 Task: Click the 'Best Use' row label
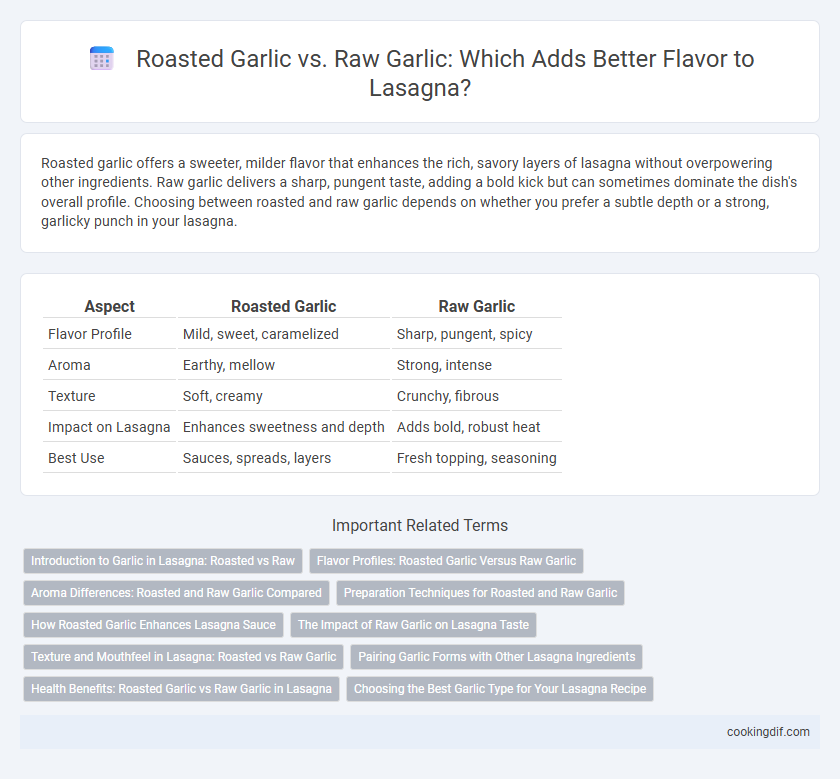76,458
